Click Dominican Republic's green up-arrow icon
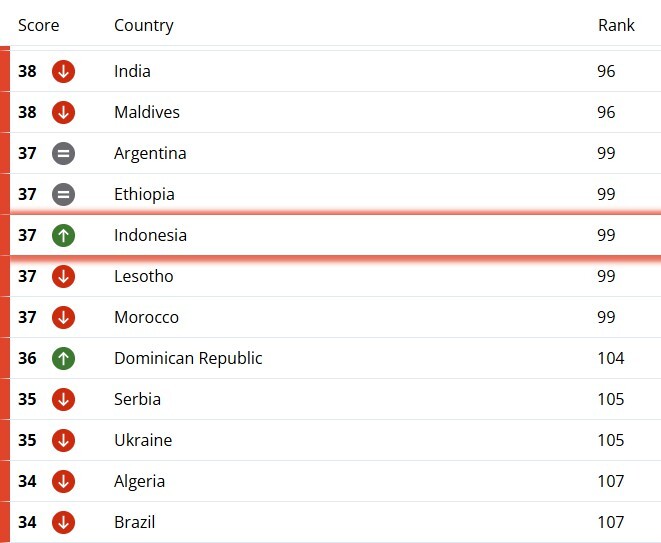The height and width of the screenshot is (543, 661). [63, 358]
